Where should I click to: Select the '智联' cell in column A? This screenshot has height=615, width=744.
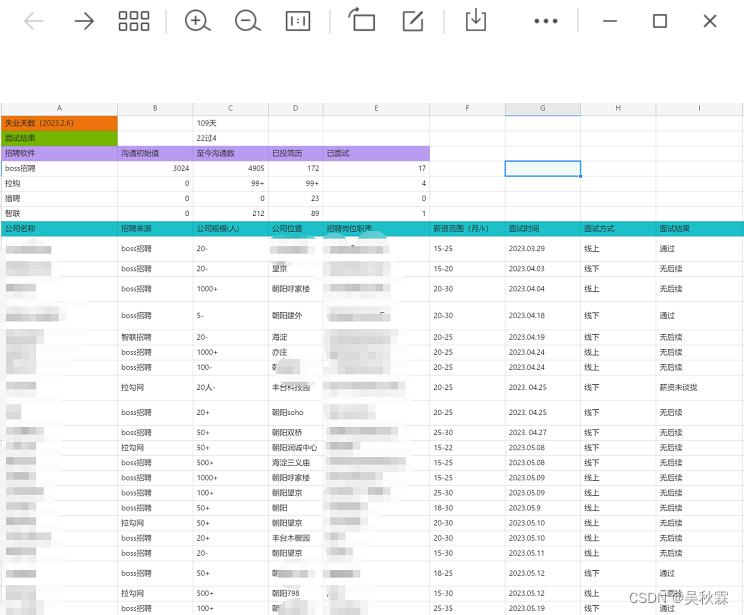coord(59,214)
